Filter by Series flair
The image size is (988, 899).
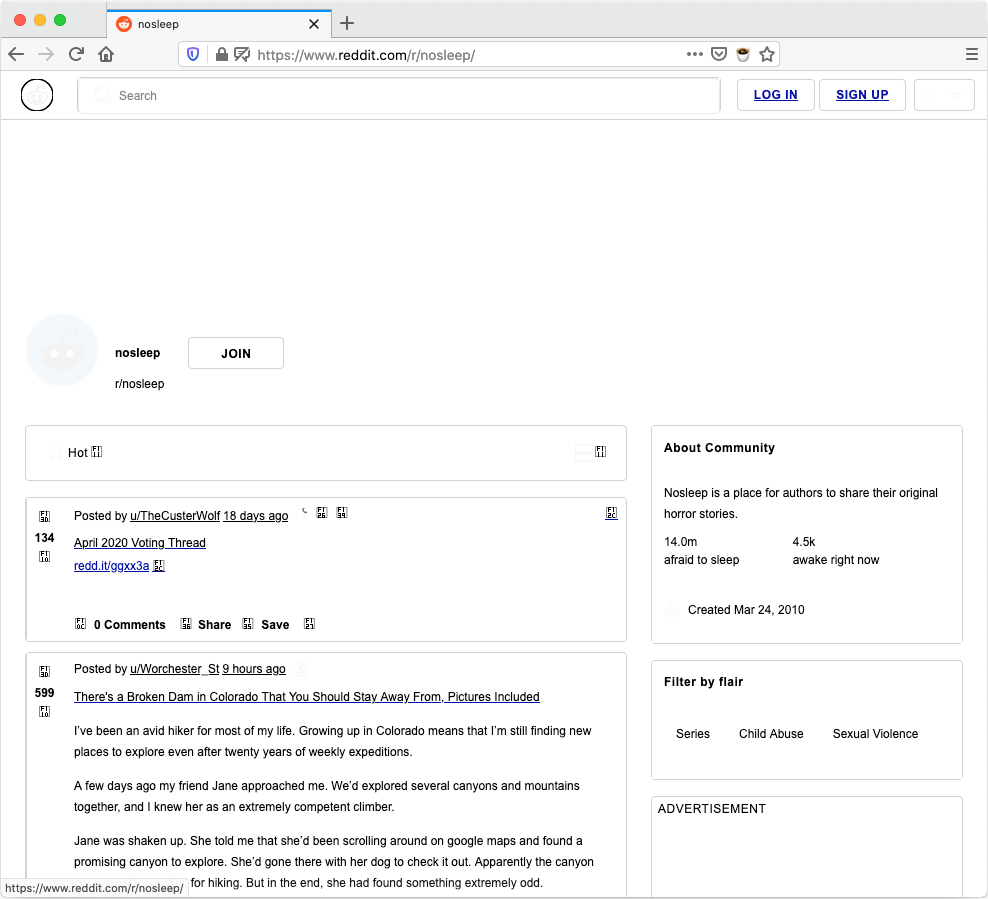coord(692,734)
